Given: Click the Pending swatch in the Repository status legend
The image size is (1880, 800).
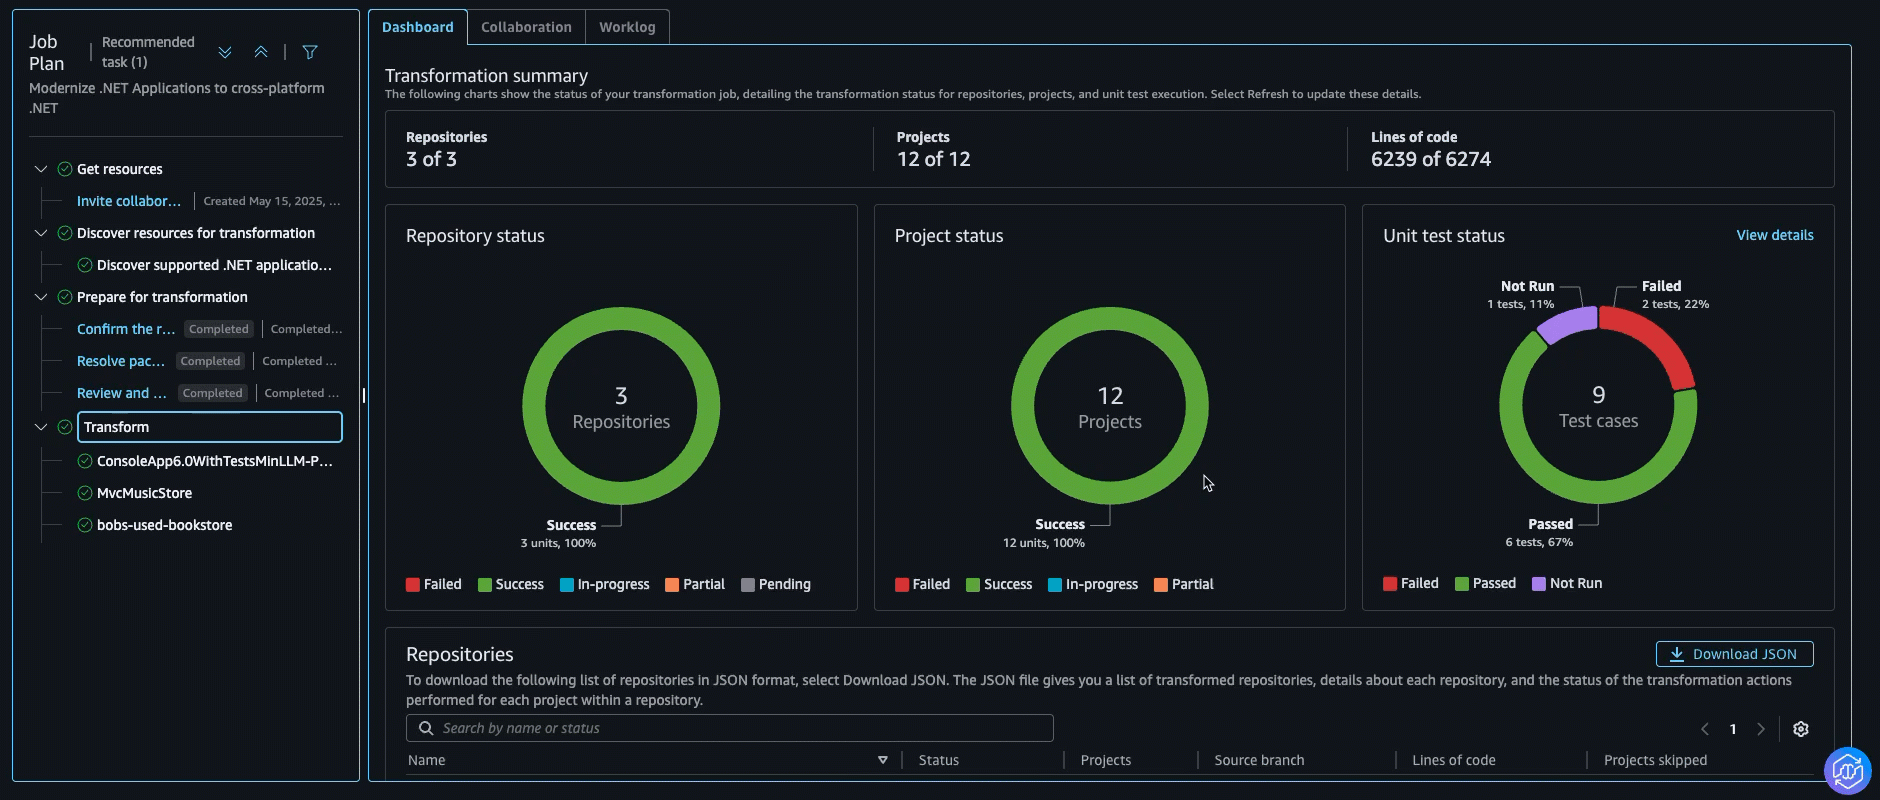Looking at the screenshot, I should pos(748,585).
